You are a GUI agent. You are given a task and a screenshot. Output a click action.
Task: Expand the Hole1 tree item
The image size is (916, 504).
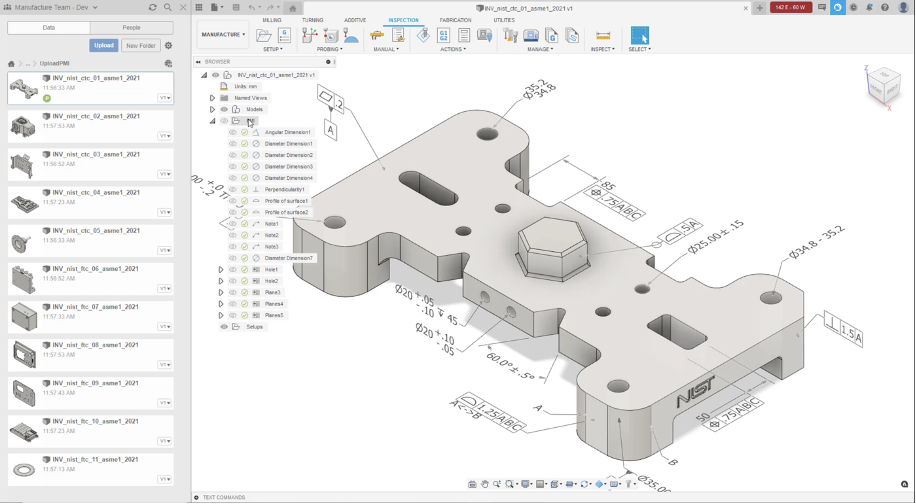coord(221,270)
